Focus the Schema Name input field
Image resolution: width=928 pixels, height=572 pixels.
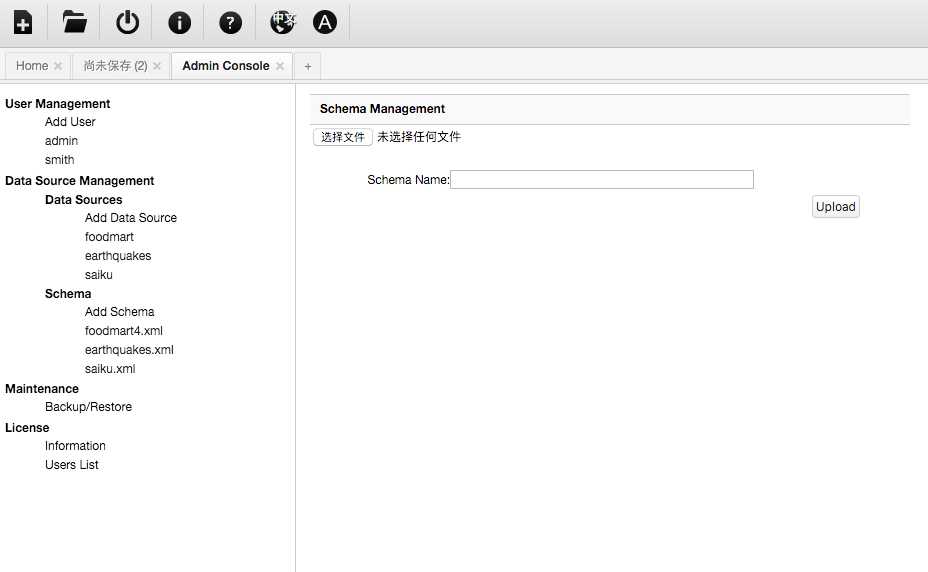602,179
